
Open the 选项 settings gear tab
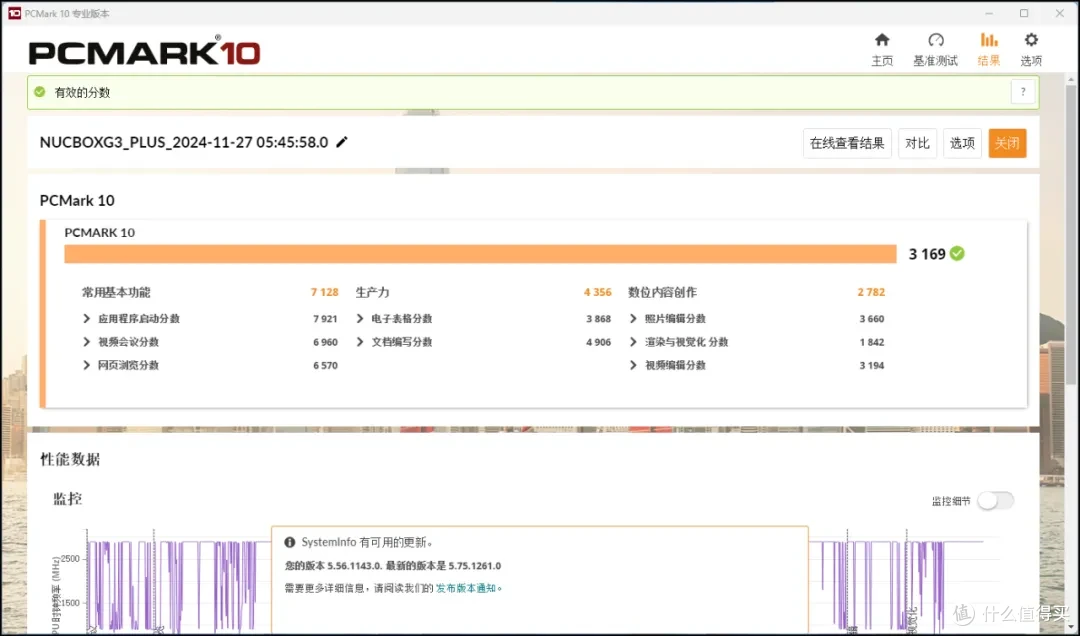1030,50
